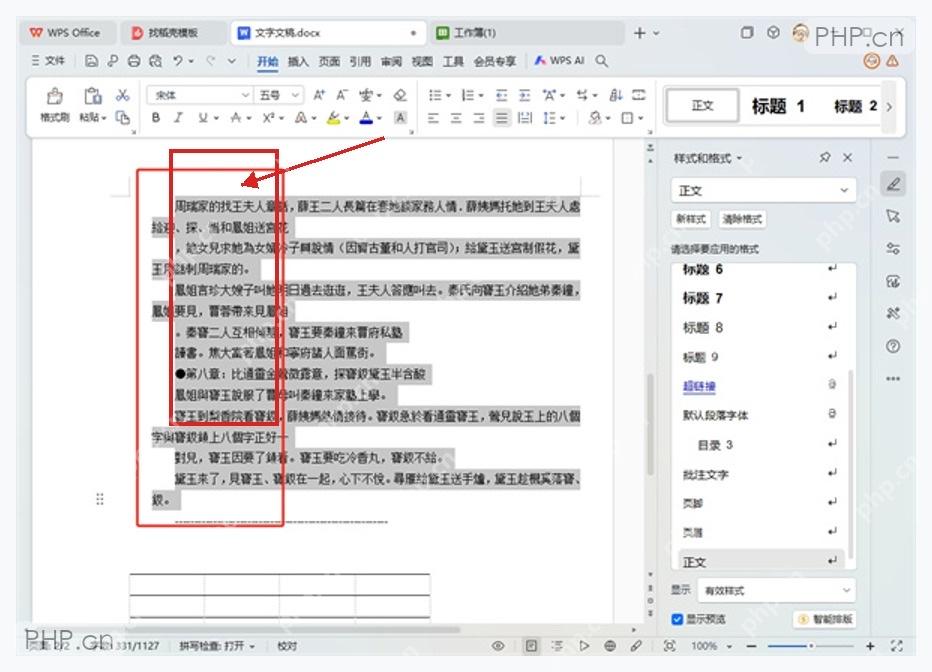This screenshot has width=932, height=672.
Task: Click the Distributed alignment icon
Action: coord(525,118)
